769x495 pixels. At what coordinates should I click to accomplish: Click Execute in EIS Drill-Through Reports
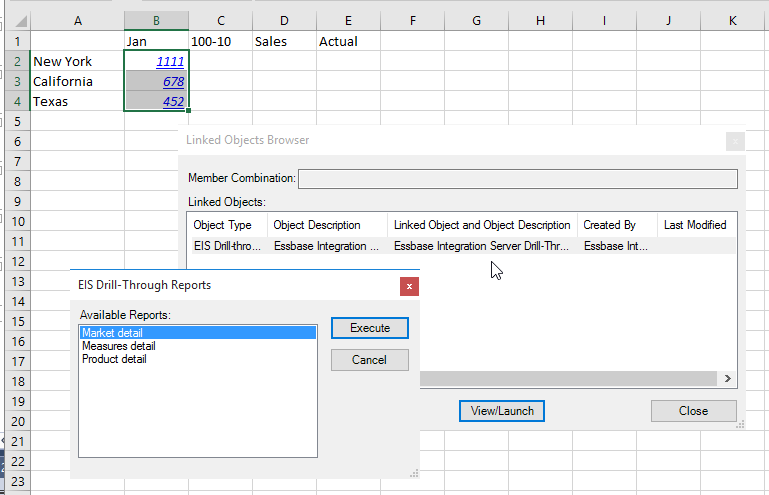(x=370, y=328)
